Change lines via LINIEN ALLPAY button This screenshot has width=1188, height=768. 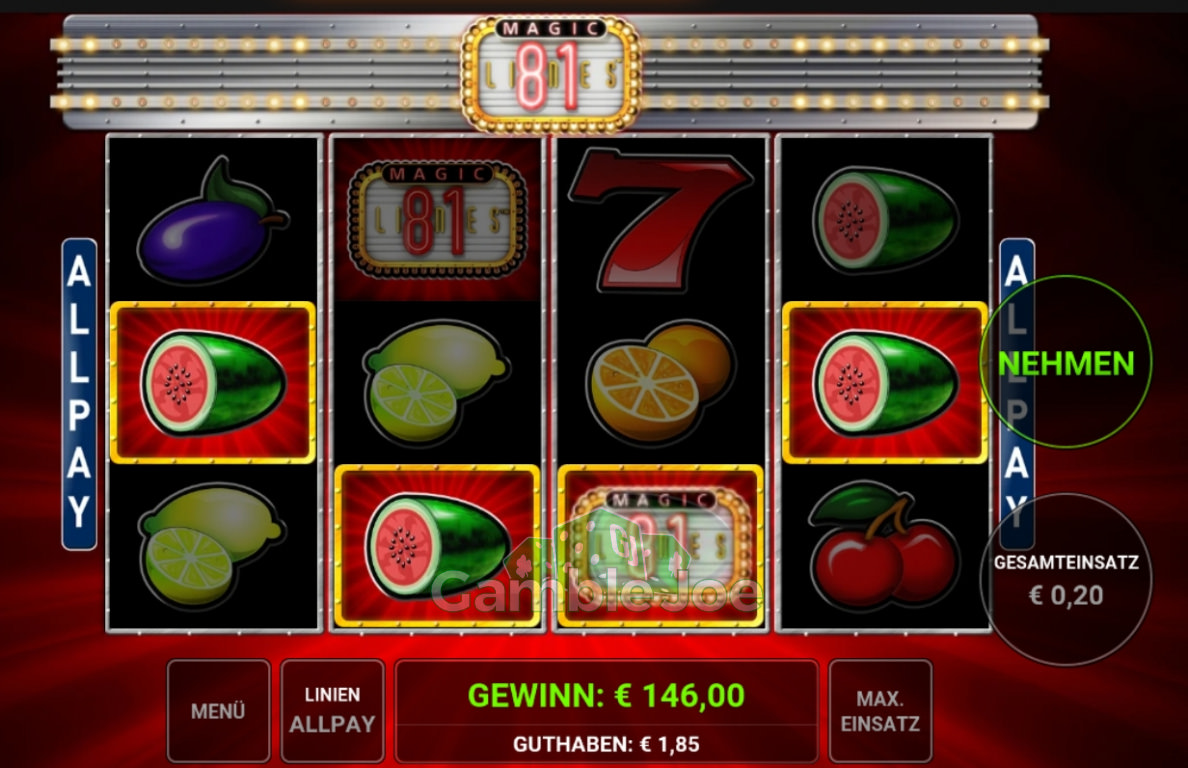tap(332, 710)
